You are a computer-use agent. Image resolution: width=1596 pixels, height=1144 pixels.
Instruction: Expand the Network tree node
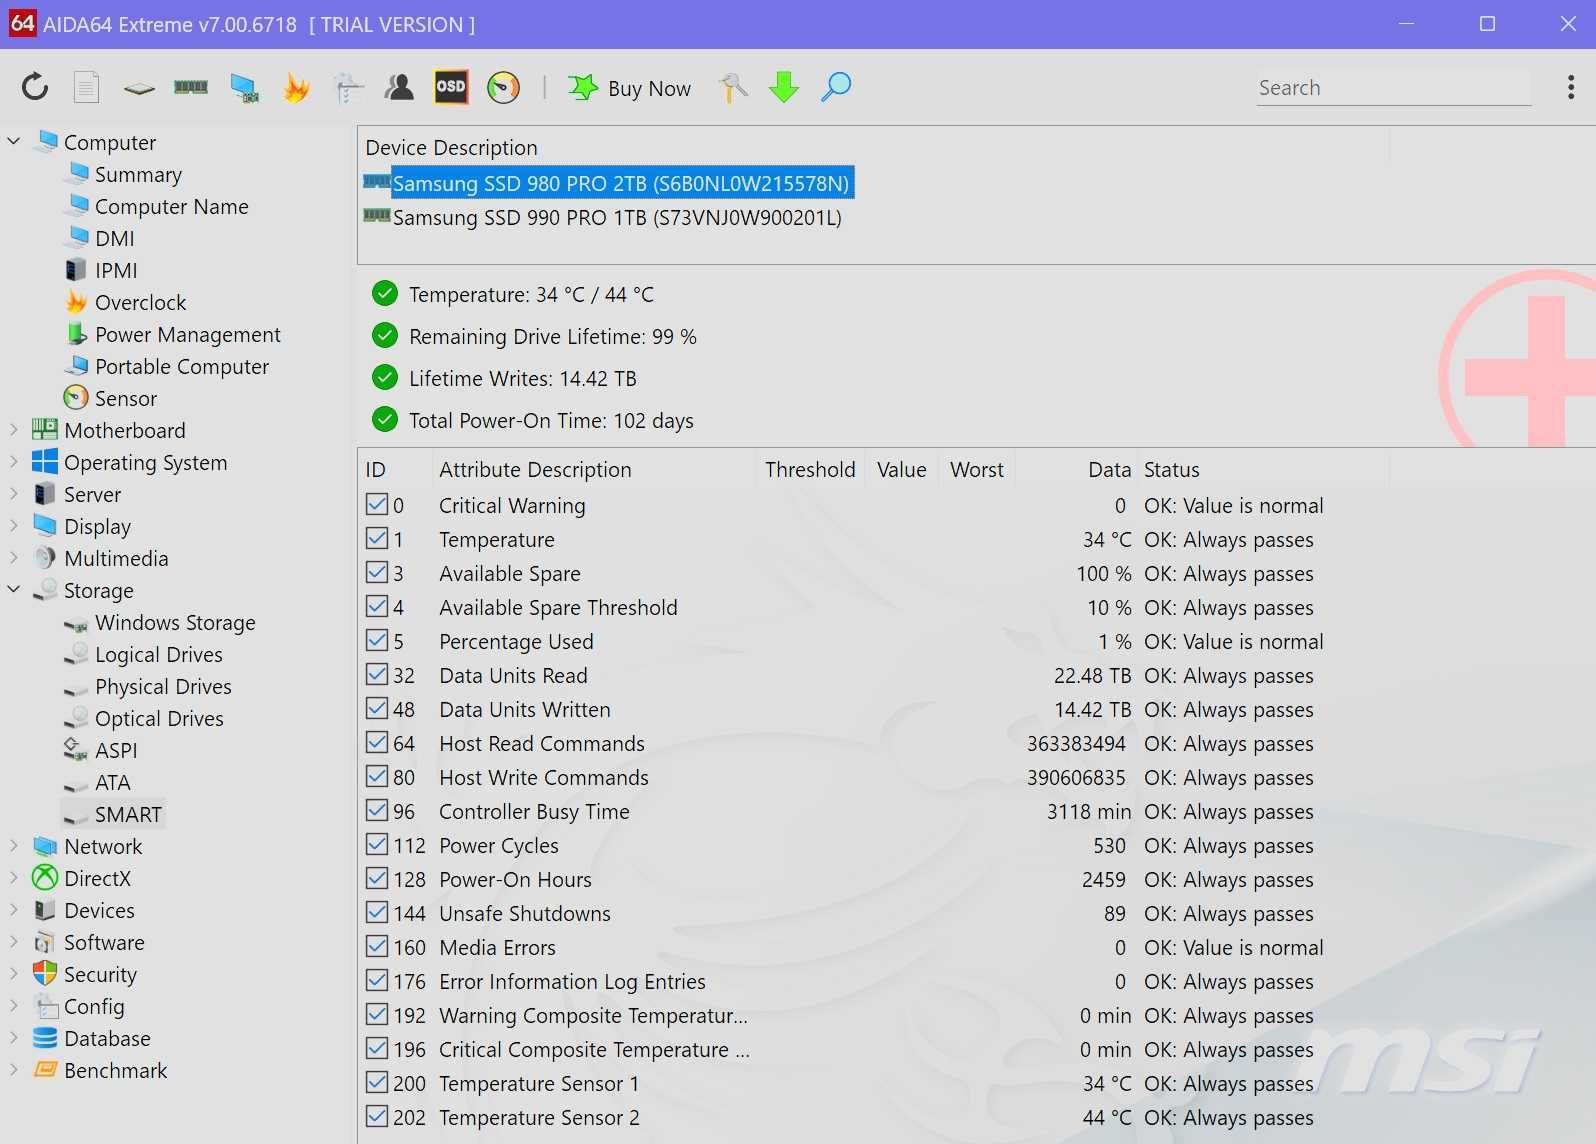[14, 846]
